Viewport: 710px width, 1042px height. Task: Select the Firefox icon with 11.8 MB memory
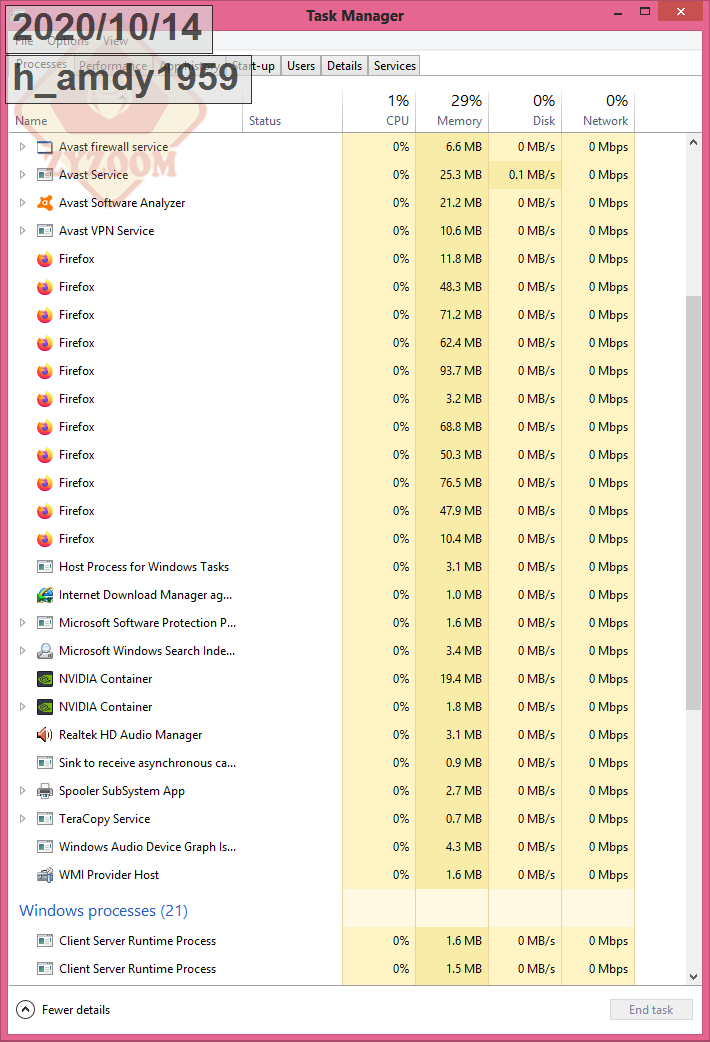[x=45, y=259]
